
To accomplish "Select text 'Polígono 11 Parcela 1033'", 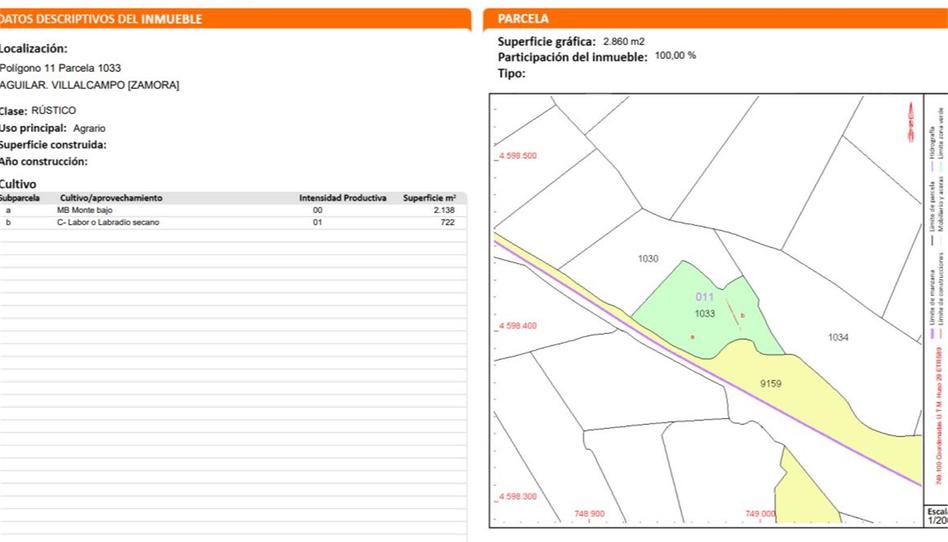I will (x=60, y=68).
